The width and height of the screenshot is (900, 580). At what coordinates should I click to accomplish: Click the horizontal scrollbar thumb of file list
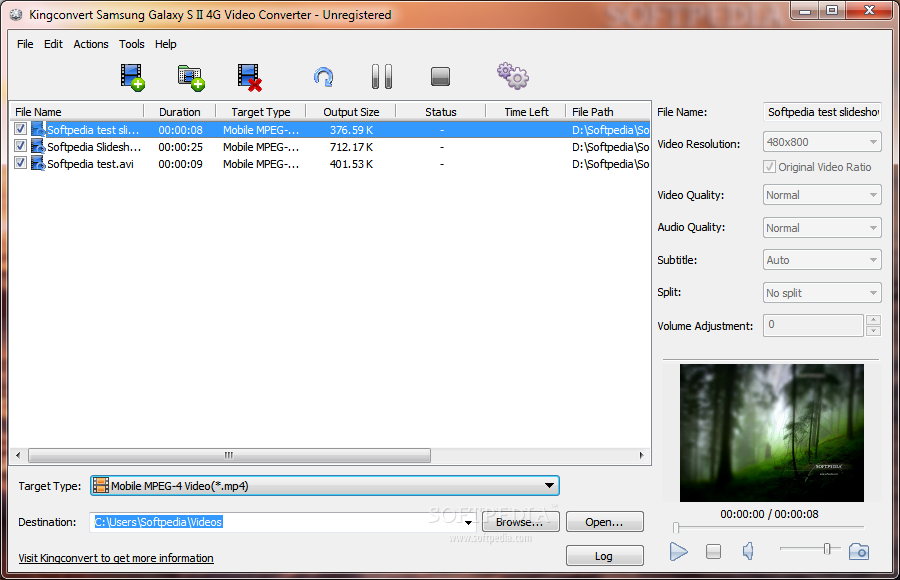coord(229,455)
